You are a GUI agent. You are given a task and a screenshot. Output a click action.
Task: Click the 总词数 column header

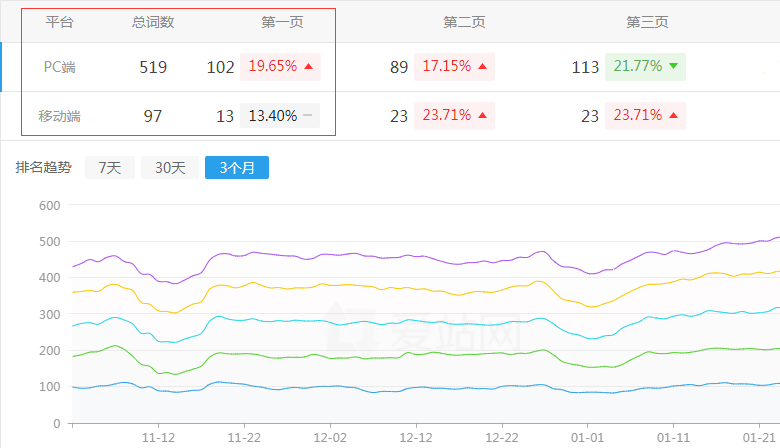pyautogui.click(x=153, y=21)
